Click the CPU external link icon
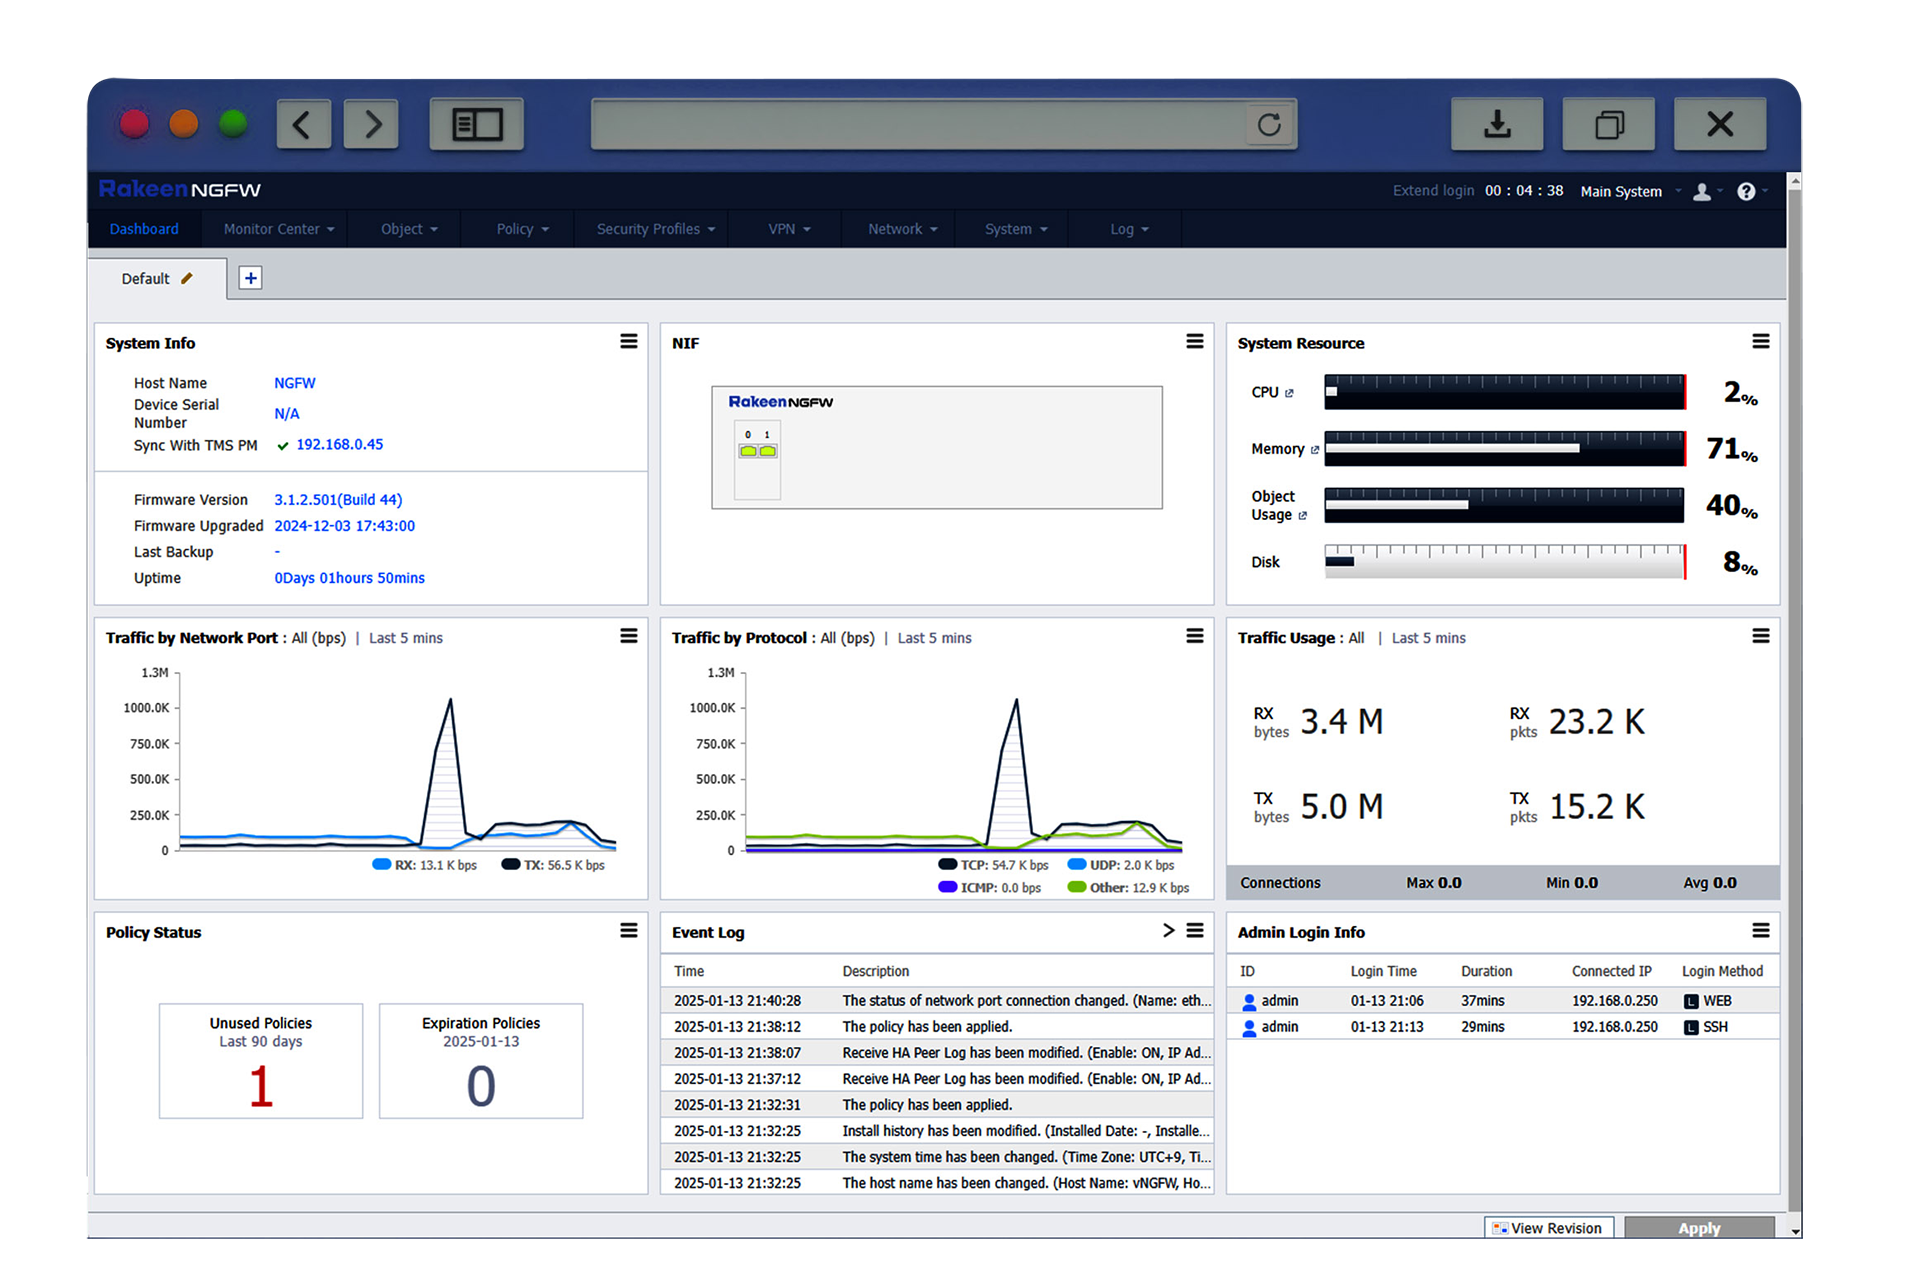This screenshot has width=1920, height=1277. 1289,393
